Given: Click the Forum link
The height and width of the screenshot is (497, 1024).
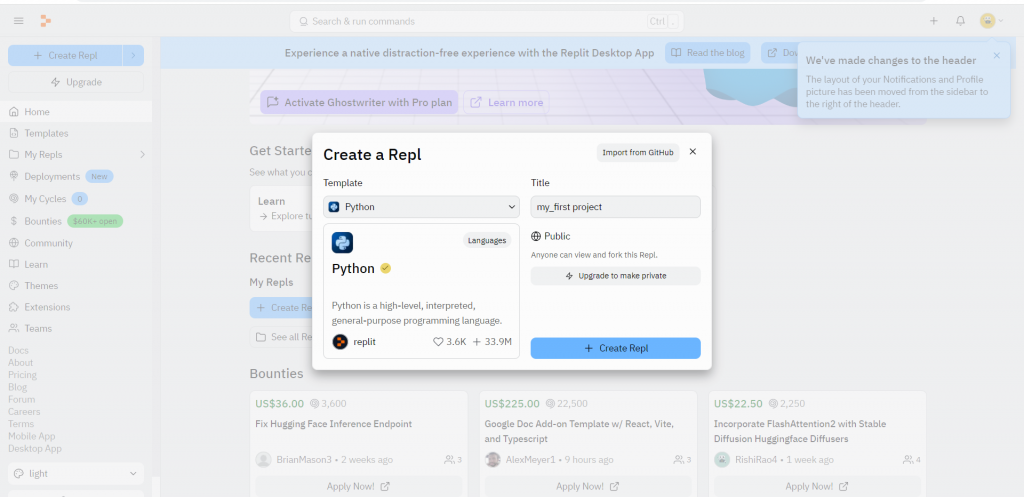Looking at the screenshot, I should pos(22,399).
